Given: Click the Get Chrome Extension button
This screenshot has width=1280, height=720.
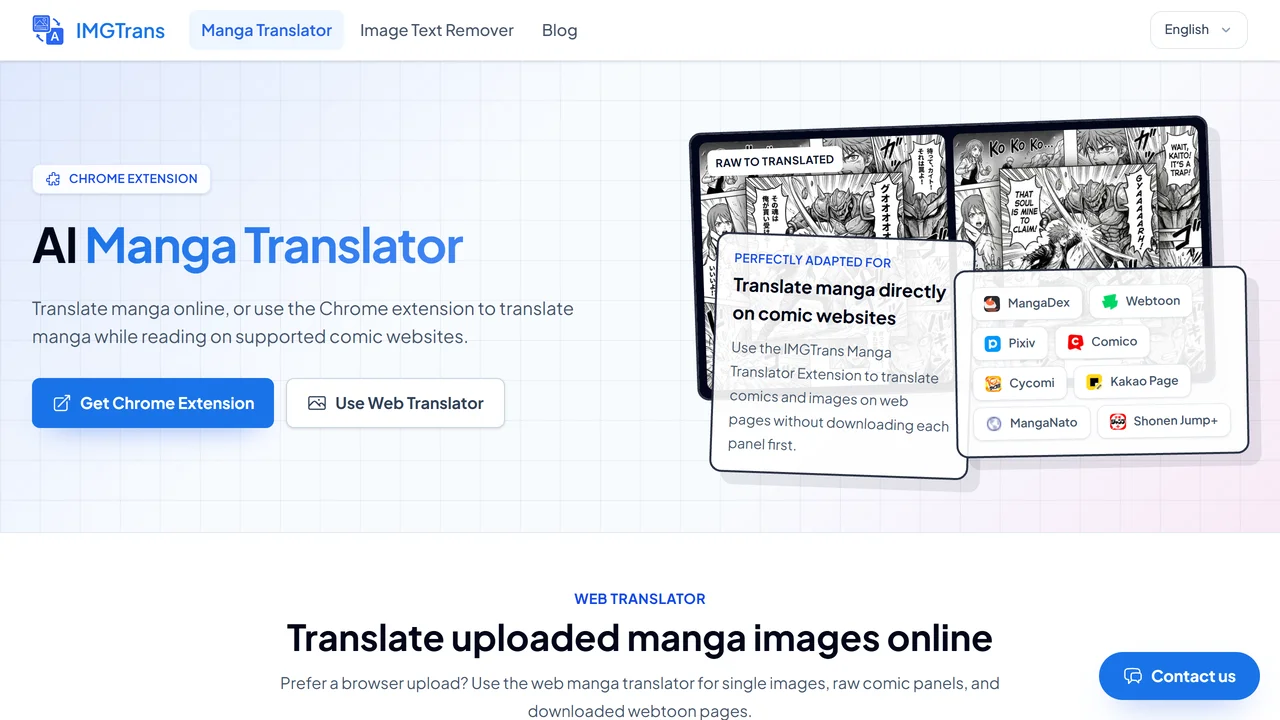Looking at the screenshot, I should point(153,403).
